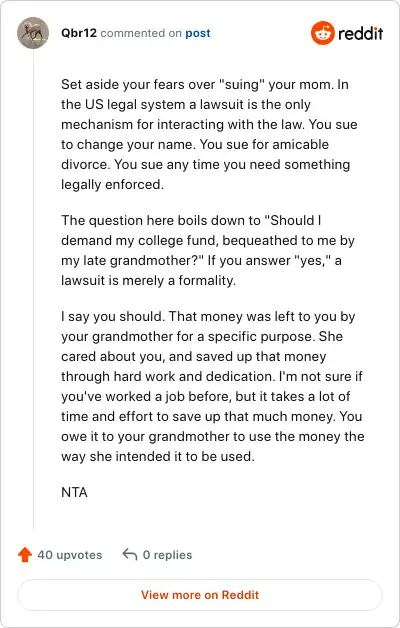This screenshot has height=628, width=400.
Task: Open the Qbr12 username link
Action: point(79,33)
